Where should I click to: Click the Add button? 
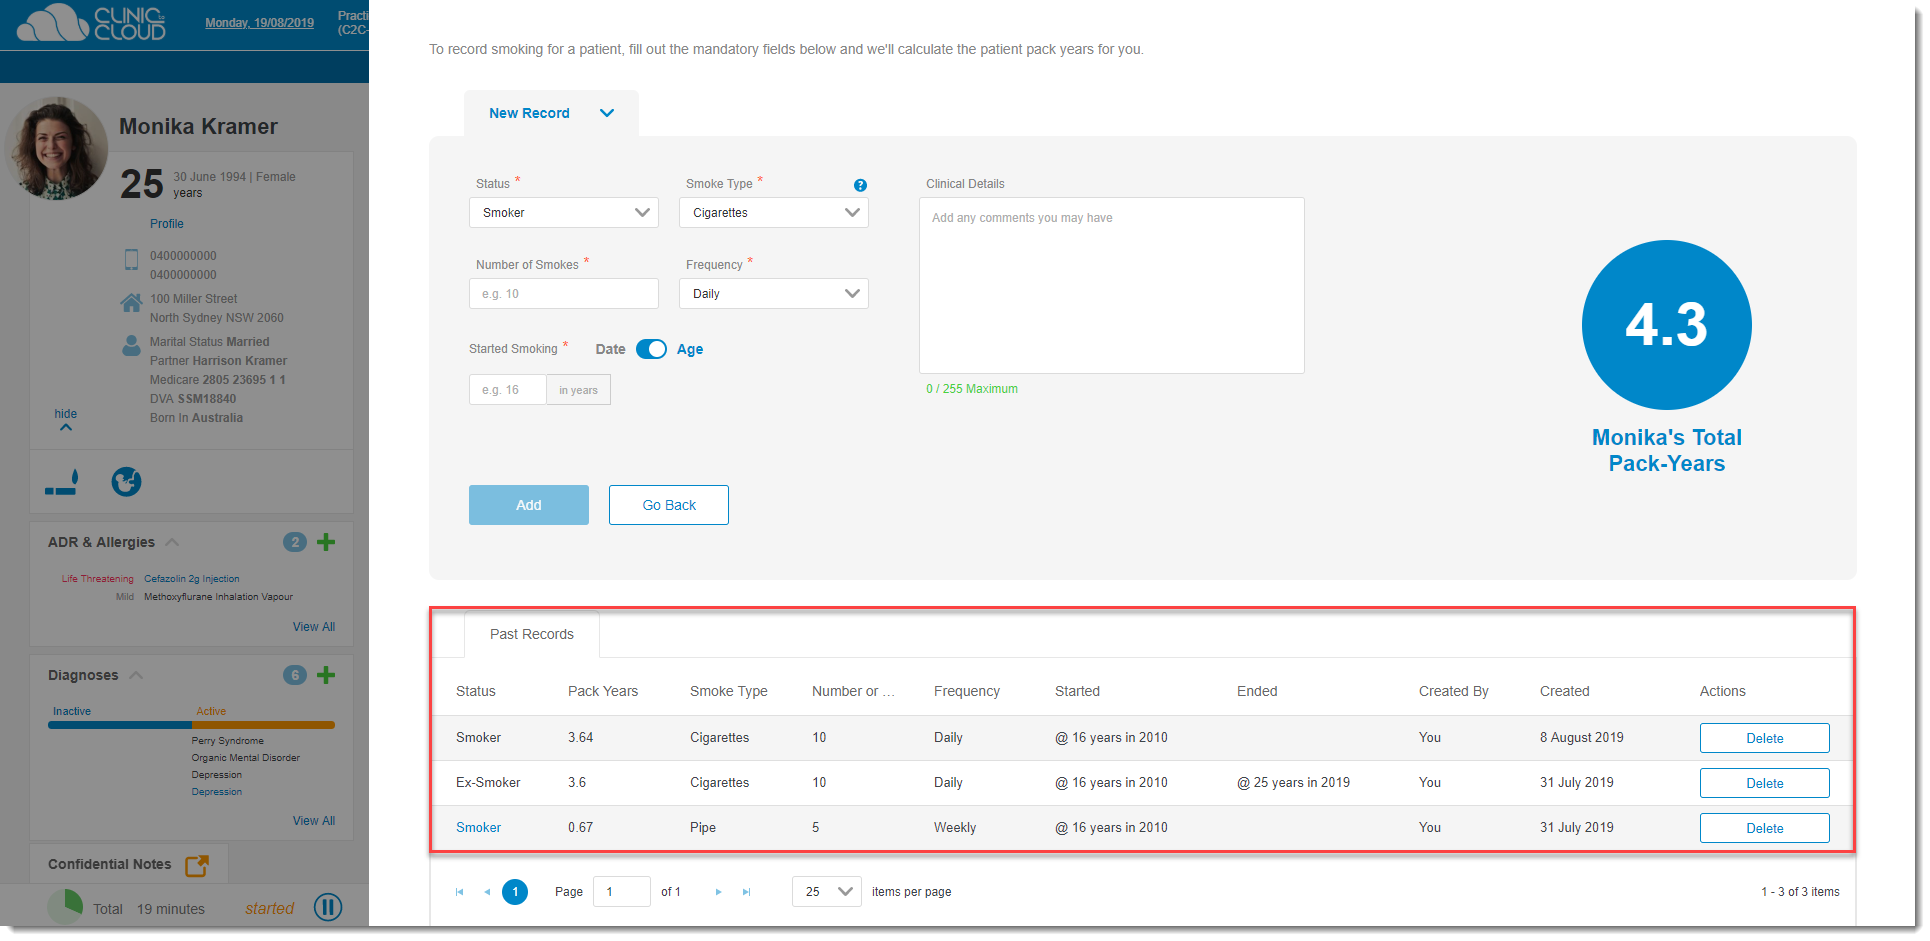tap(529, 505)
